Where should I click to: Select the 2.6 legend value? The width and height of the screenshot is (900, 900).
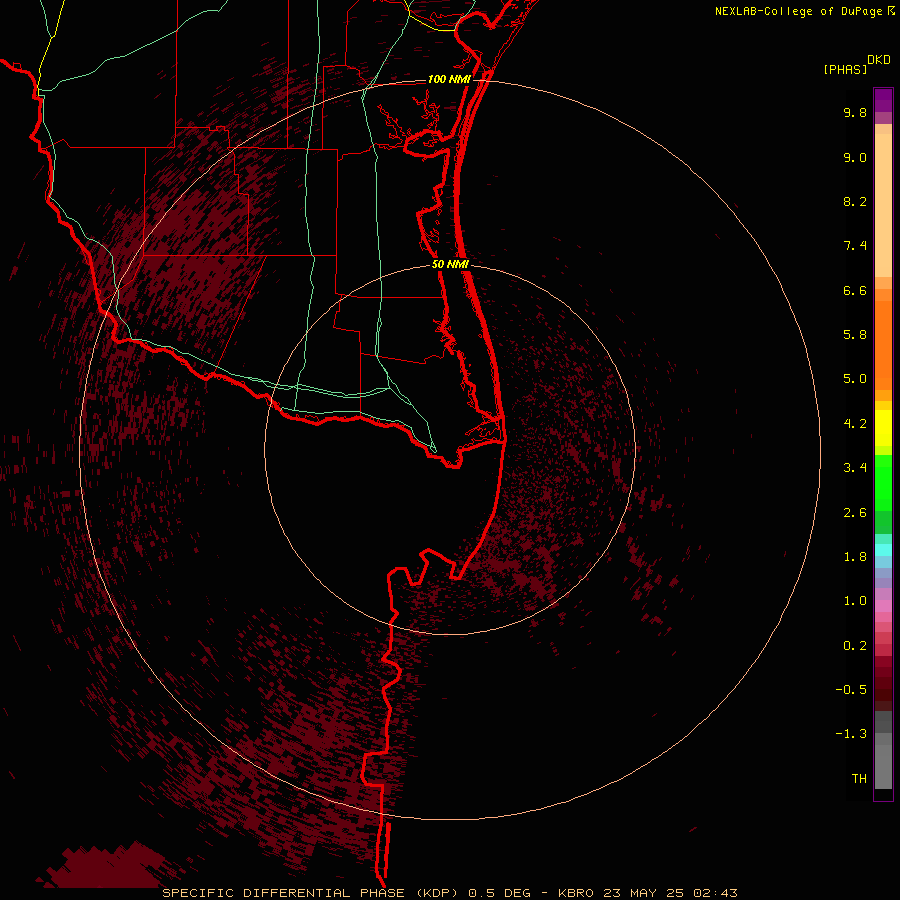coord(855,513)
